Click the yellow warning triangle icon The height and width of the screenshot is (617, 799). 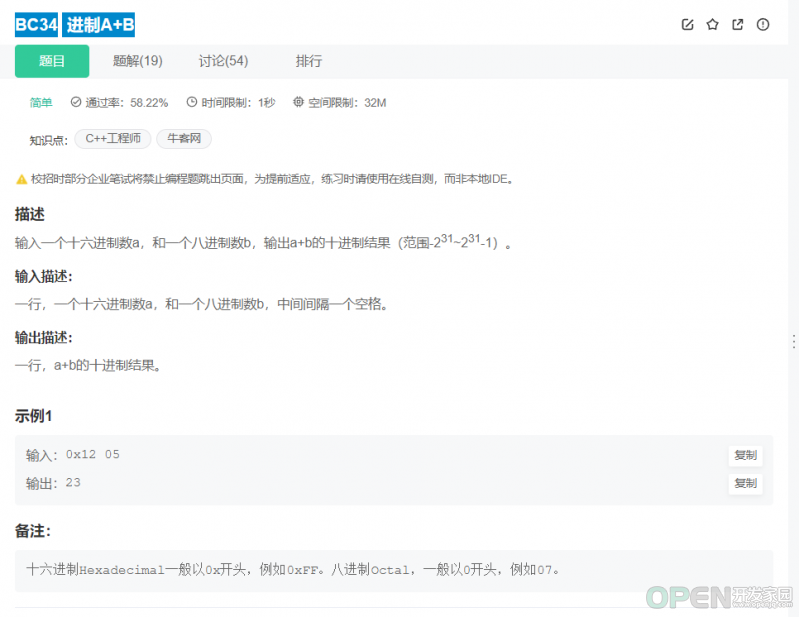pyautogui.click(x=21, y=179)
